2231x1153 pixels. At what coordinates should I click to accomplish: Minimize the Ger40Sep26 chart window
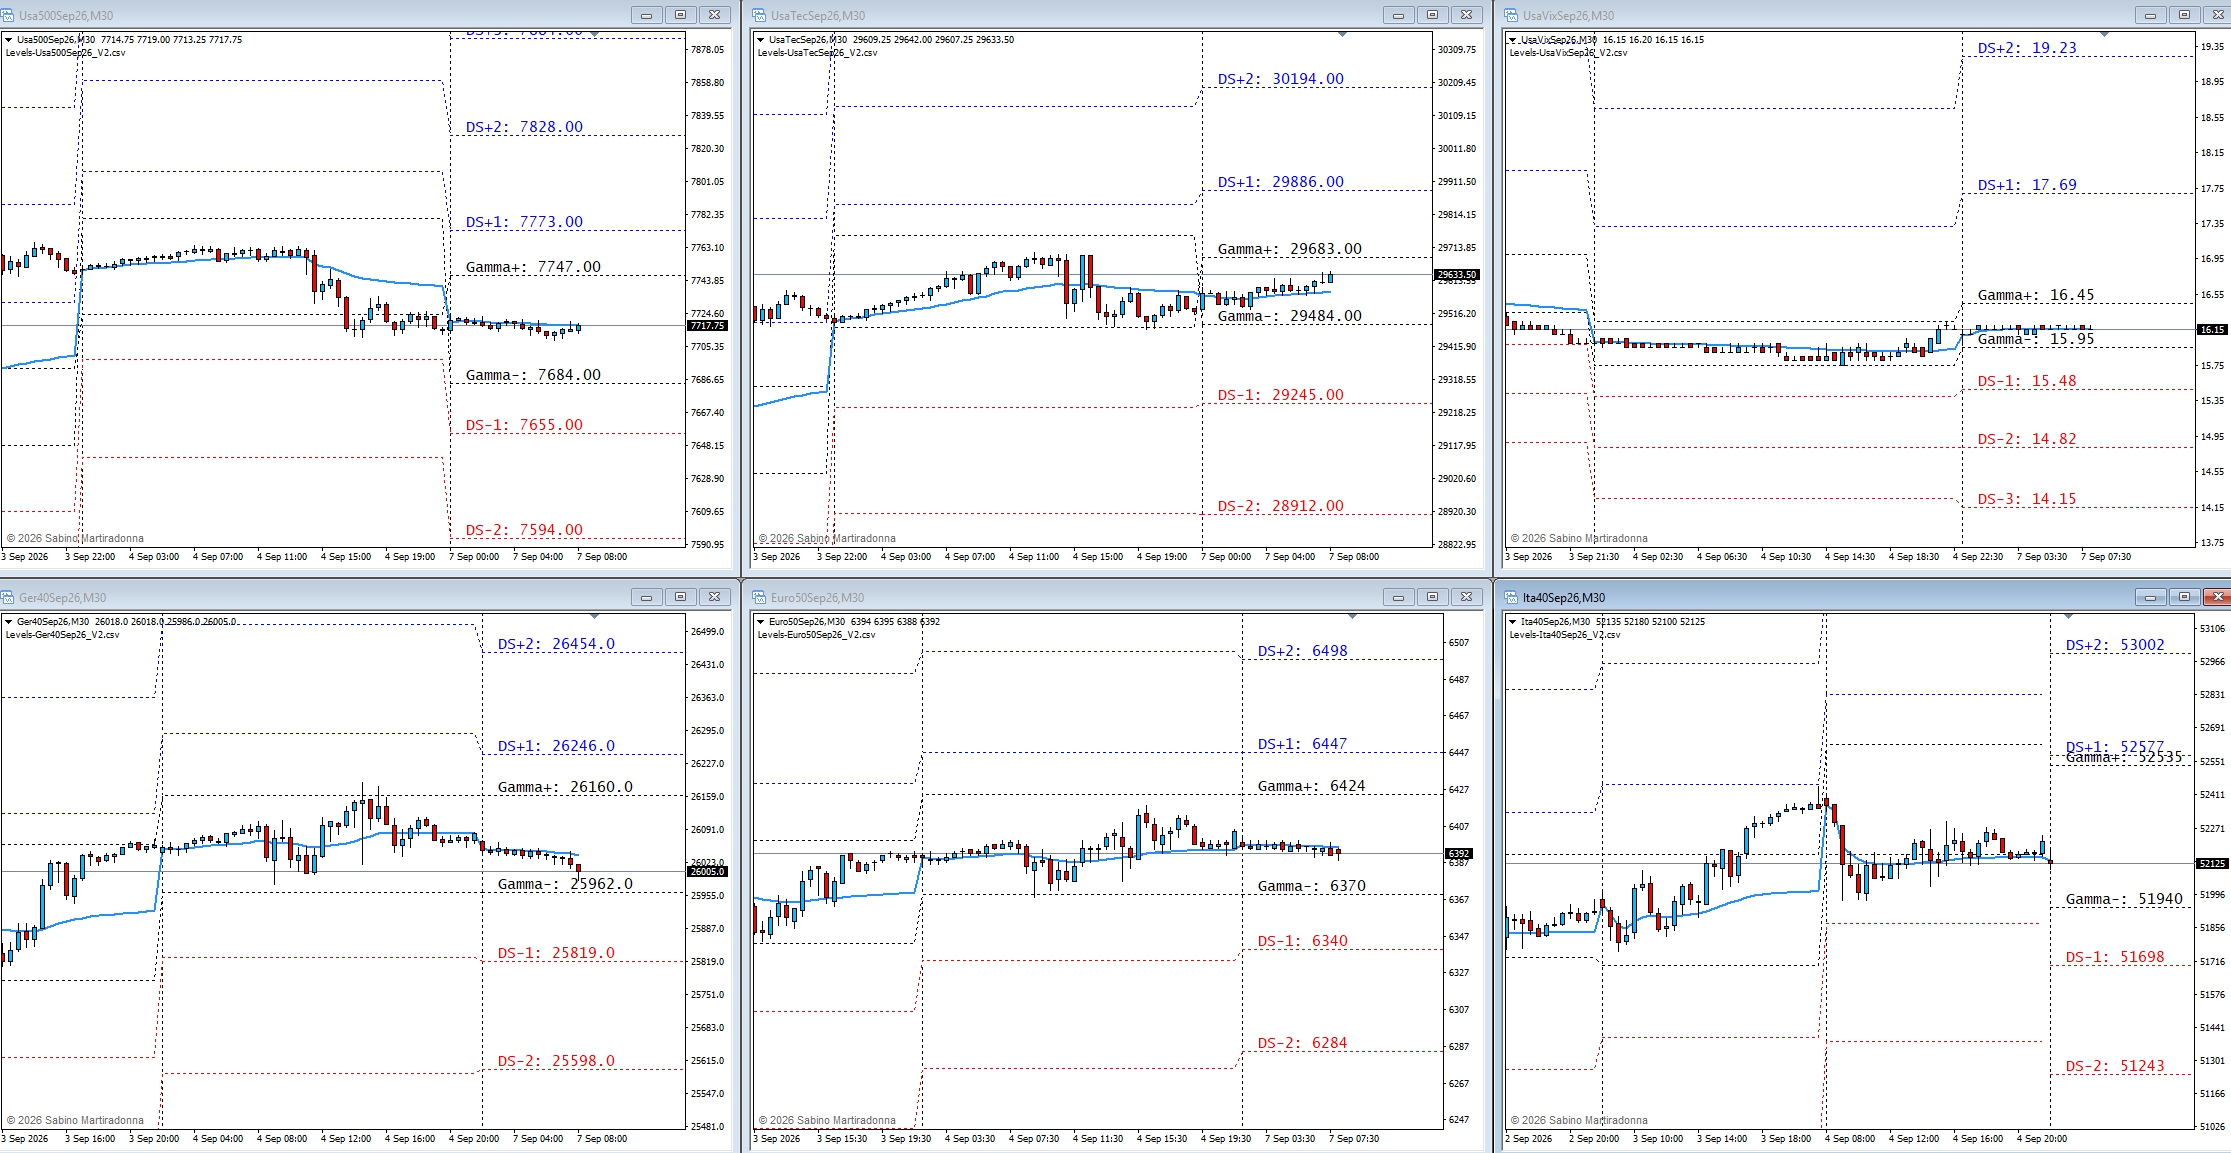point(646,597)
